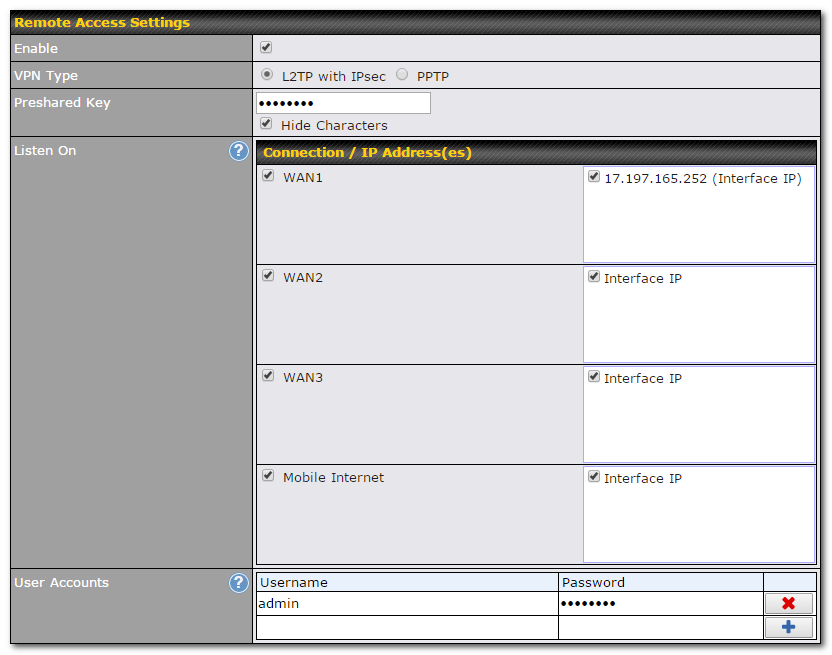Viewport: 832px width, 655px height.
Task: Uncheck the WAN1 connection
Action: coord(267,175)
